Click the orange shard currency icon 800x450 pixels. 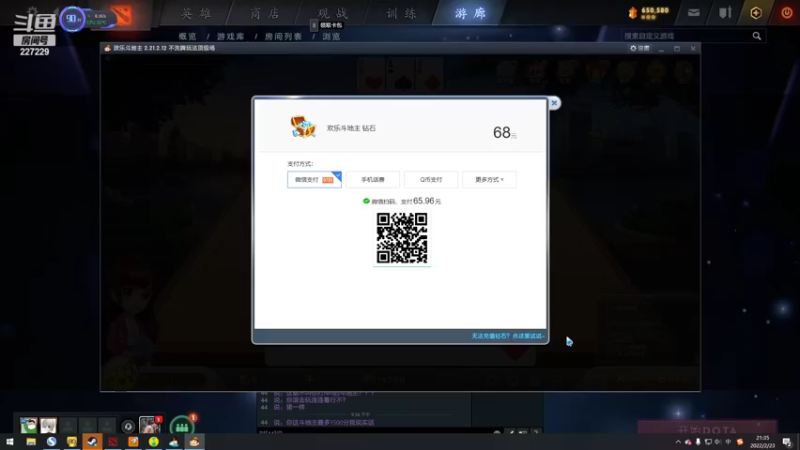tap(633, 13)
